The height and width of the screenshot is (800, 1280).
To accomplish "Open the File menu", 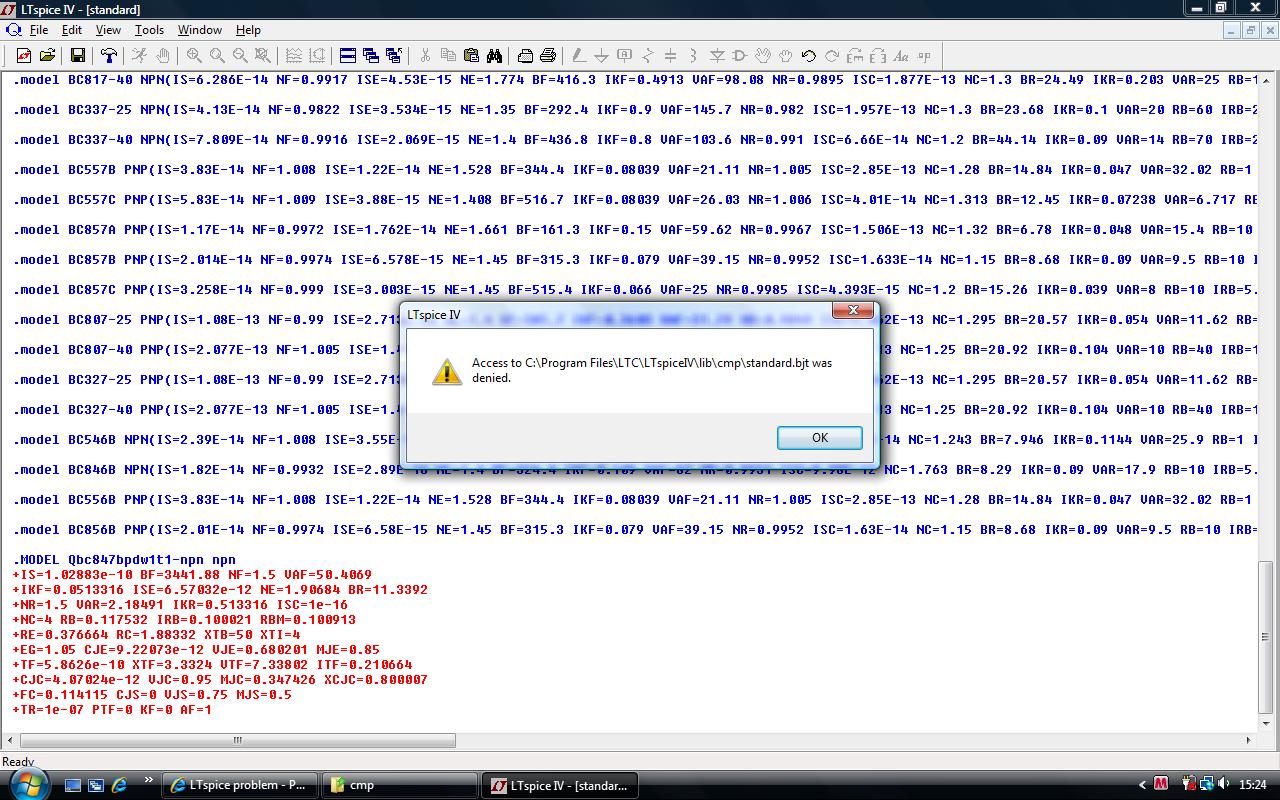I will coord(39,30).
